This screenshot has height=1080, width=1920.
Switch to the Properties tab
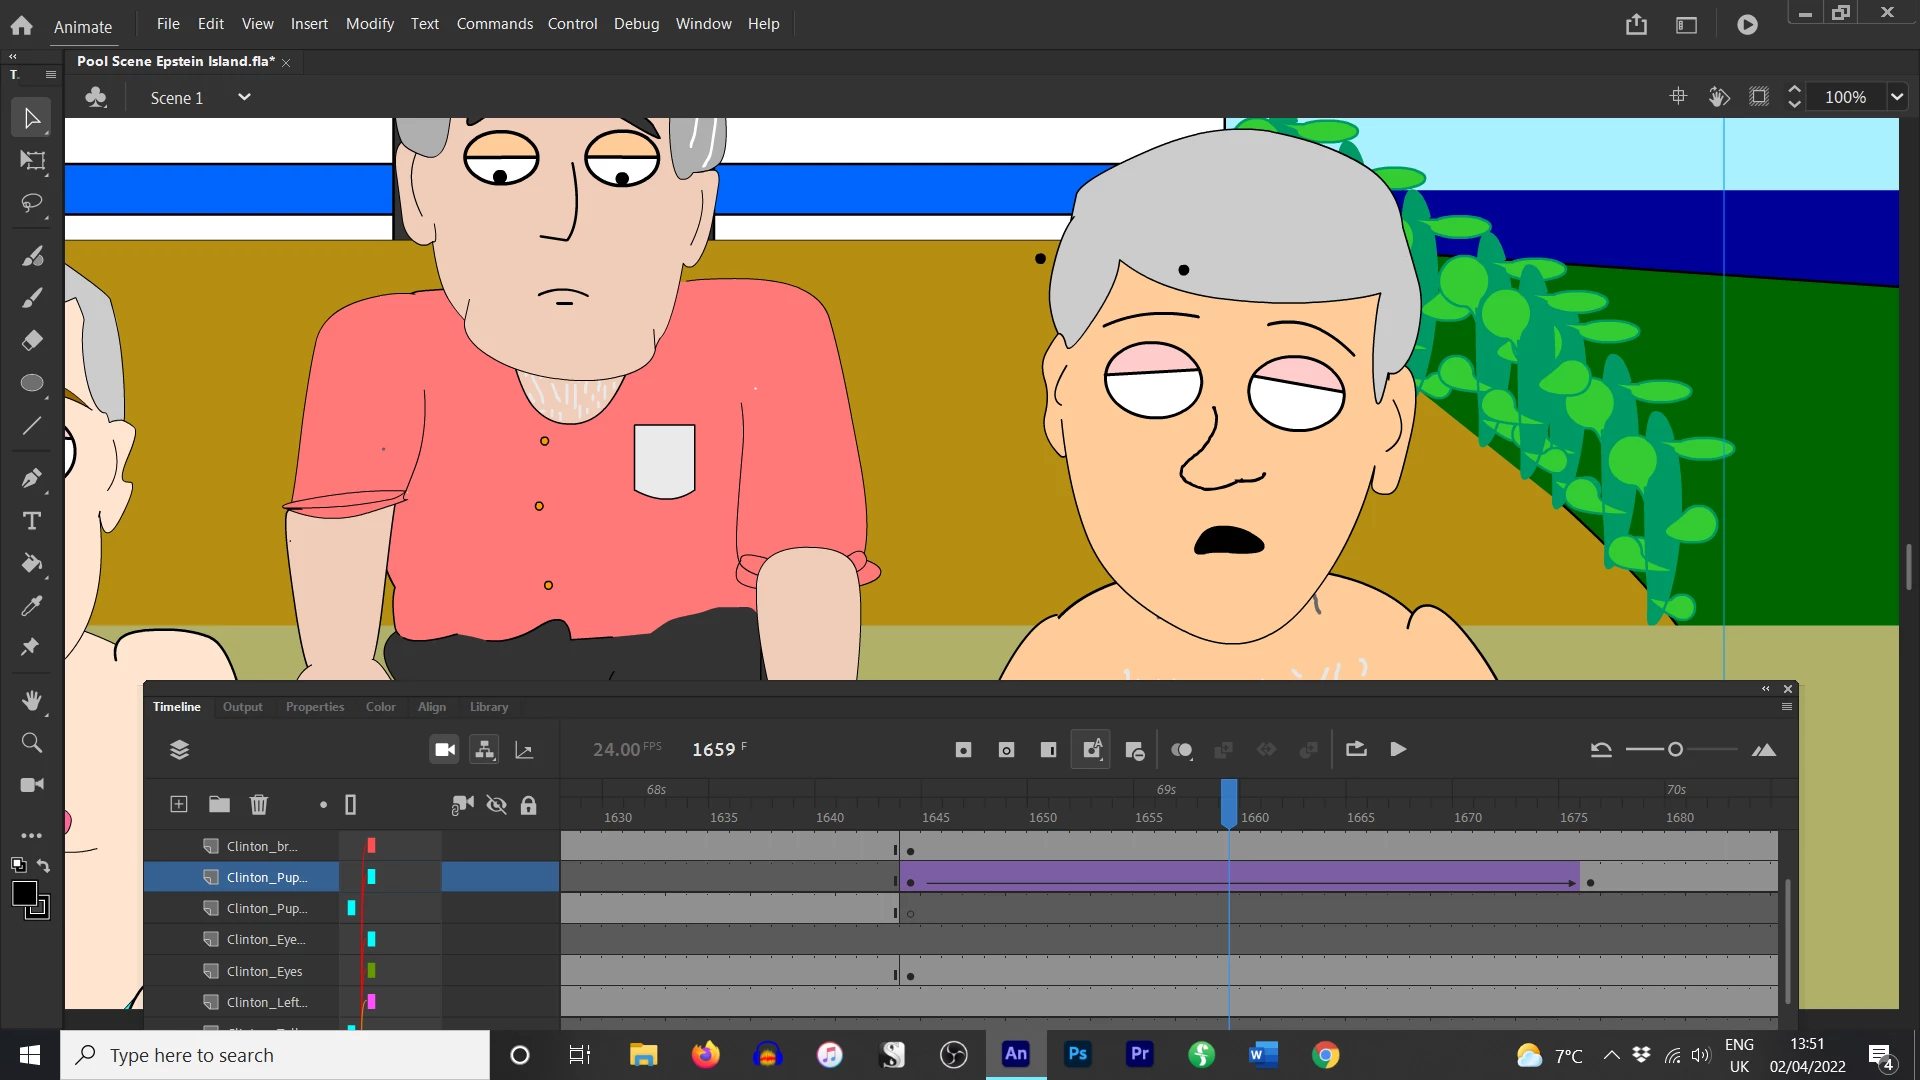coord(314,707)
